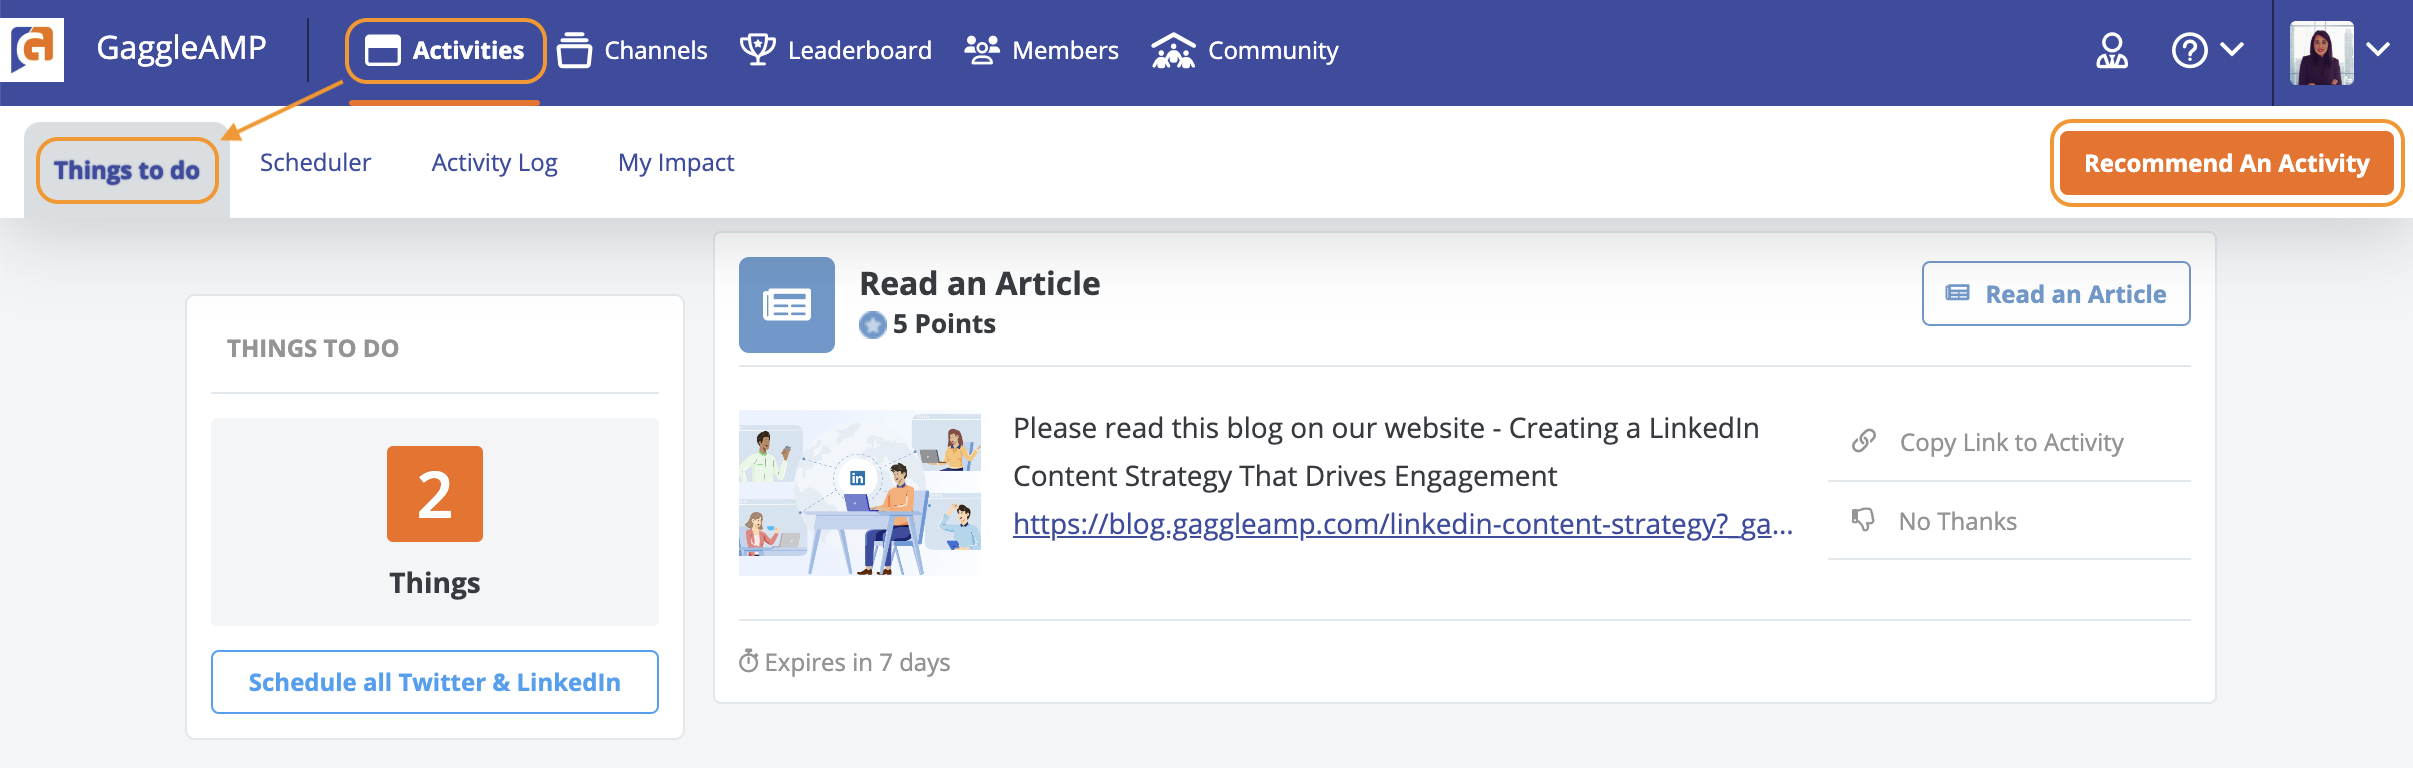Go to the Channels page
The width and height of the screenshot is (2413, 768).
point(632,50)
